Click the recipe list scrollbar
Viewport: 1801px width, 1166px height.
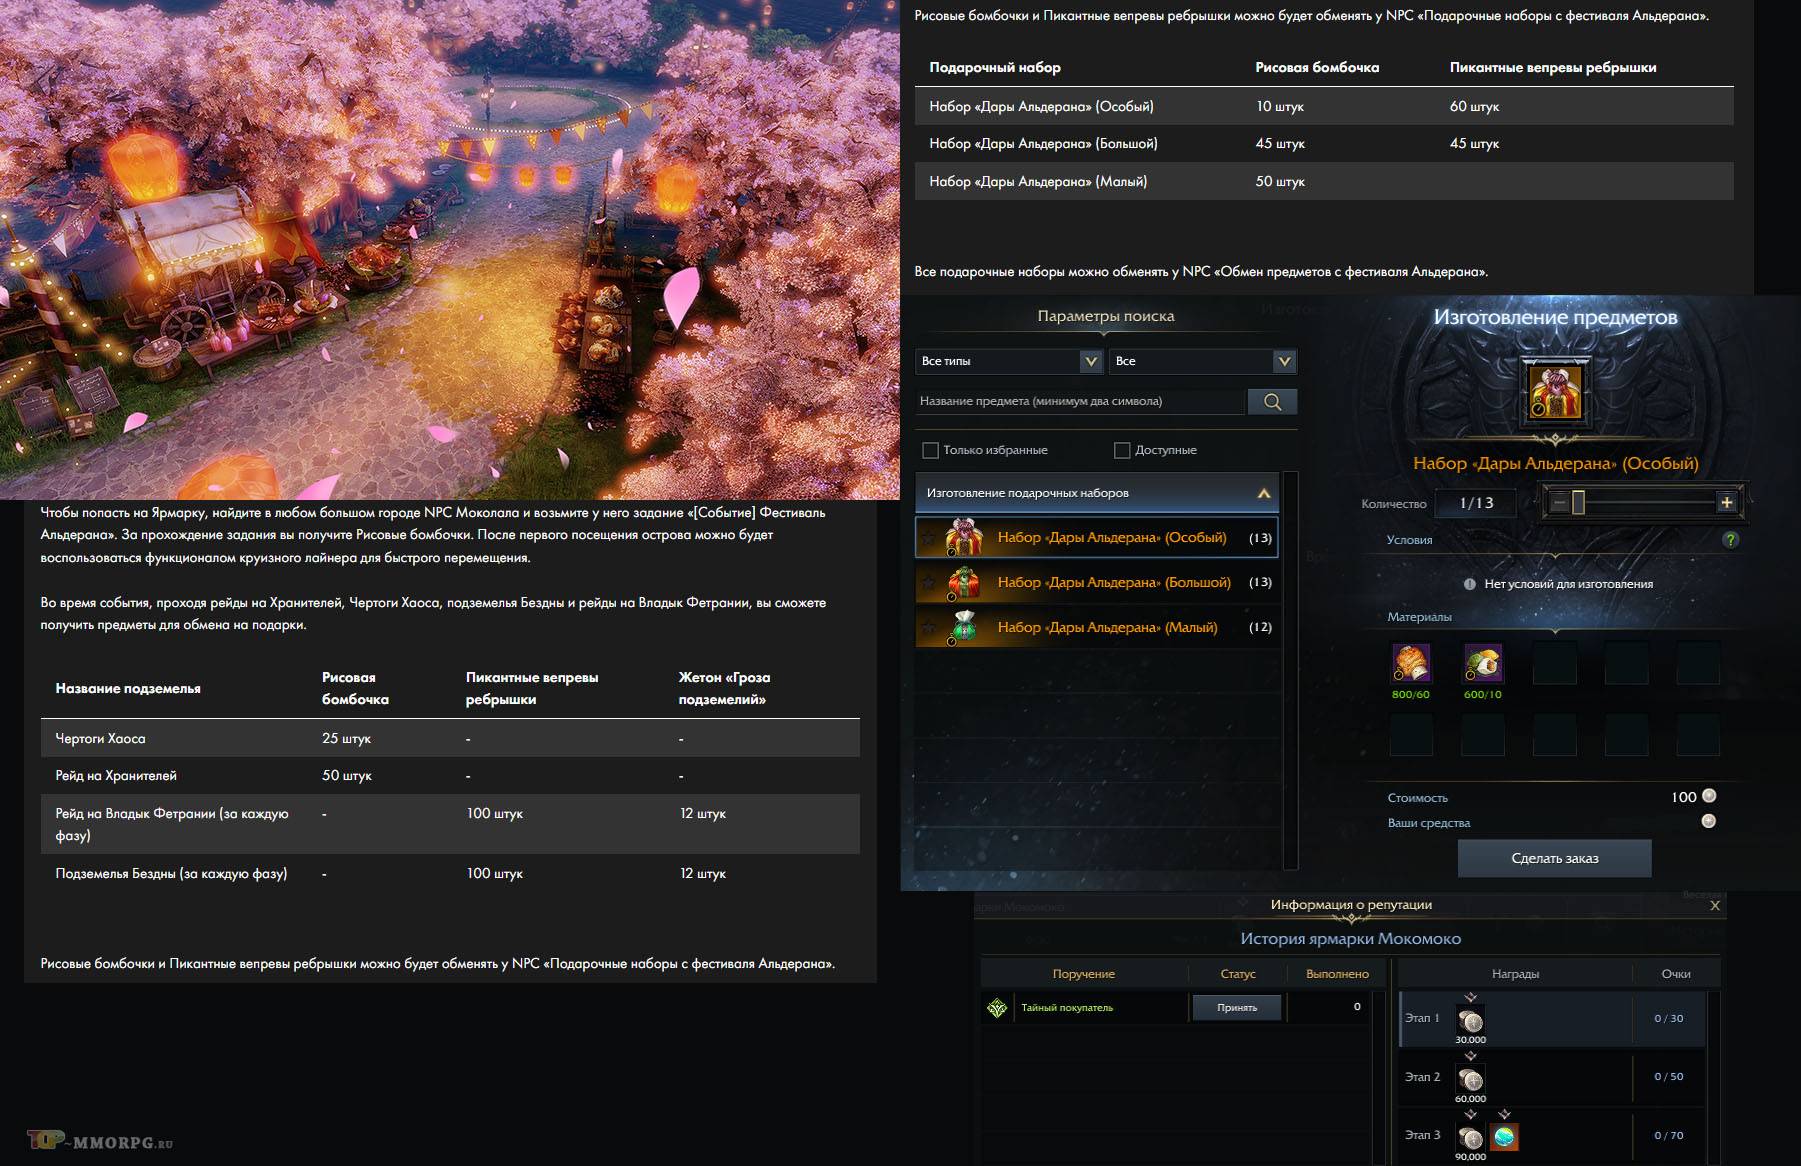1290,670
